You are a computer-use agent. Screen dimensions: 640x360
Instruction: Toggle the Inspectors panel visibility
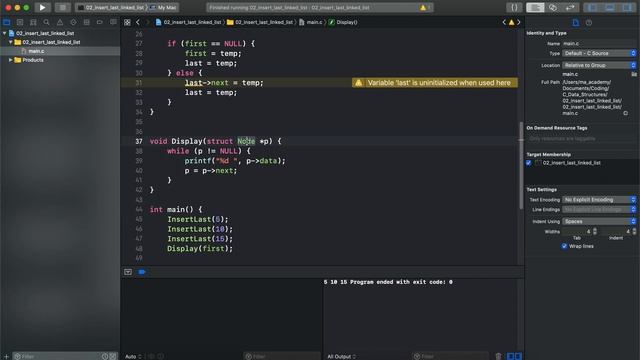(x=627, y=7)
